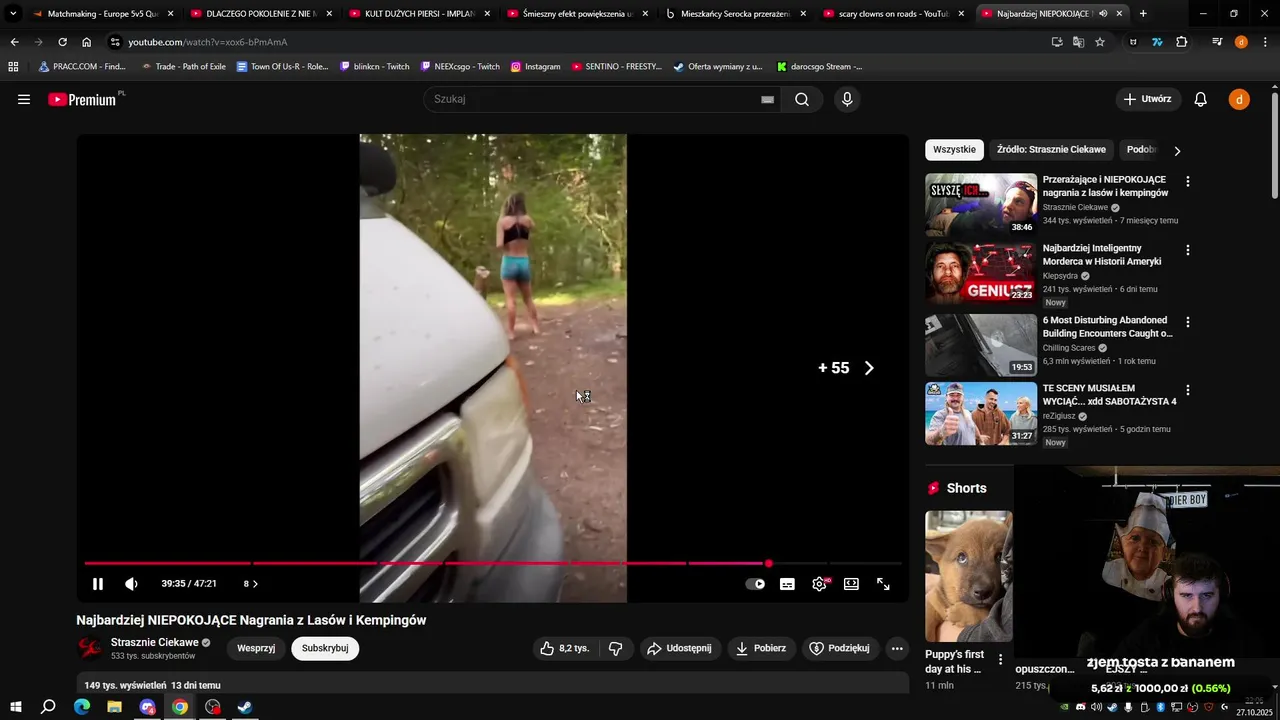
Task: Bookmark this page with the star
Action: coord(1100,42)
